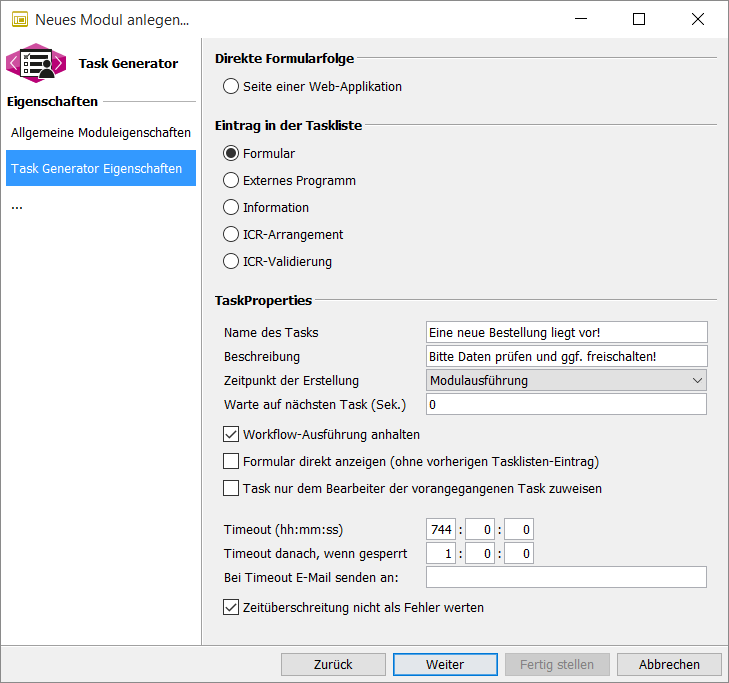Click the '...' entry in sidebar

click(17, 206)
